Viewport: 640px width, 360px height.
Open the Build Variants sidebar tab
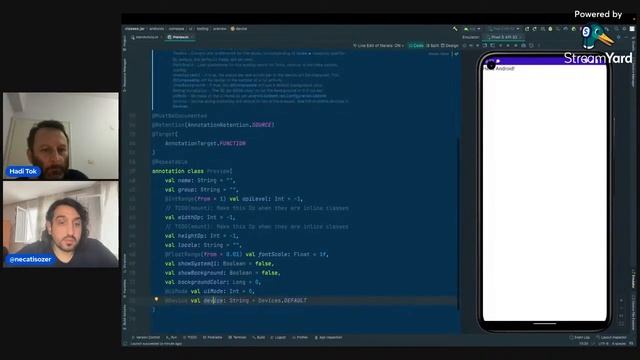pos(125,318)
